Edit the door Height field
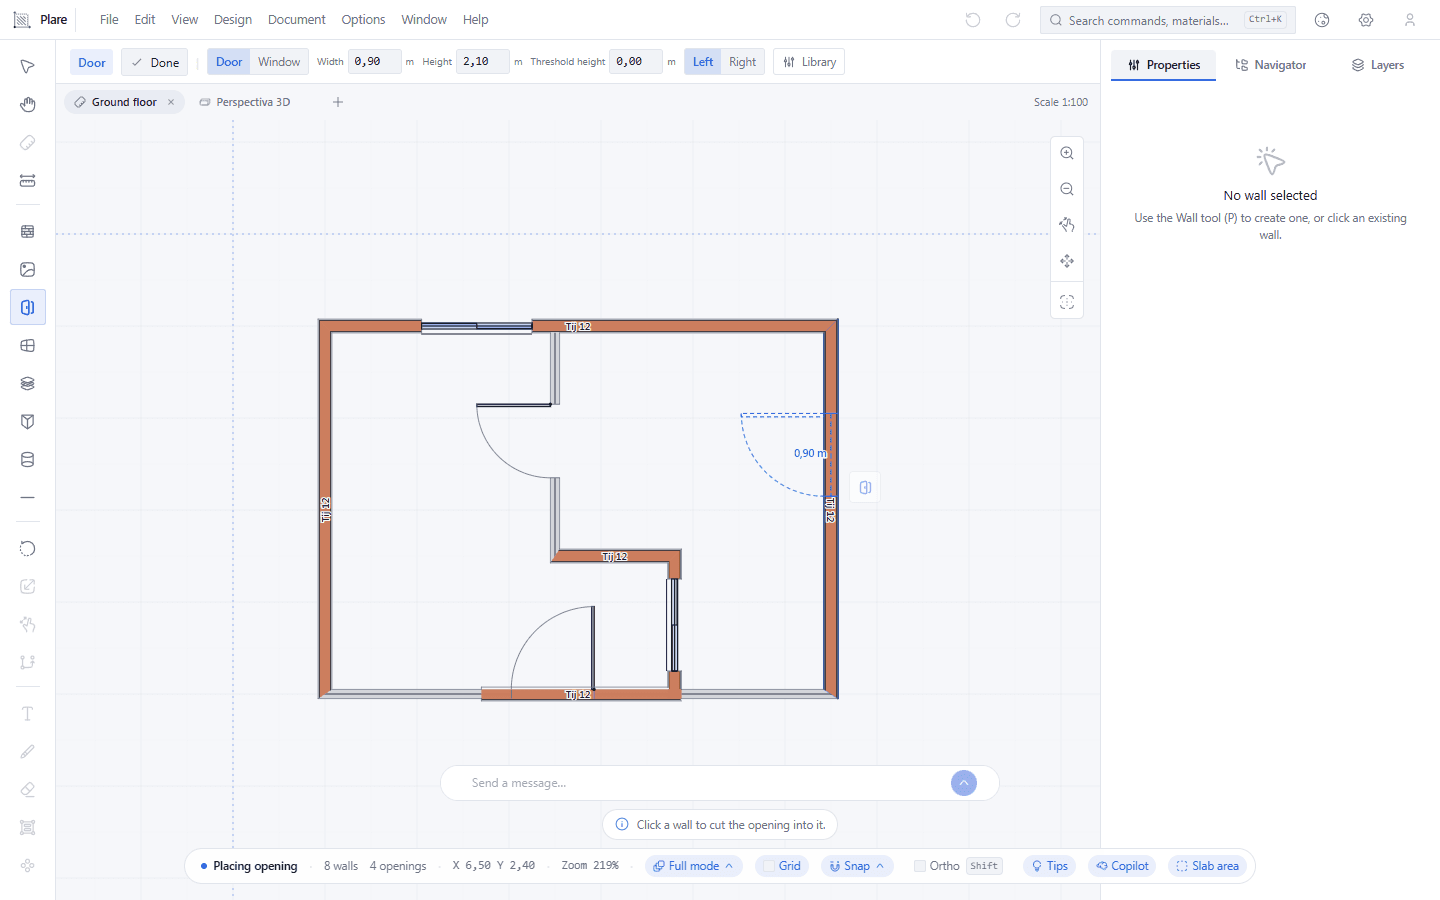The height and width of the screenshot is (900, 1440). click(x=483, y=62)
